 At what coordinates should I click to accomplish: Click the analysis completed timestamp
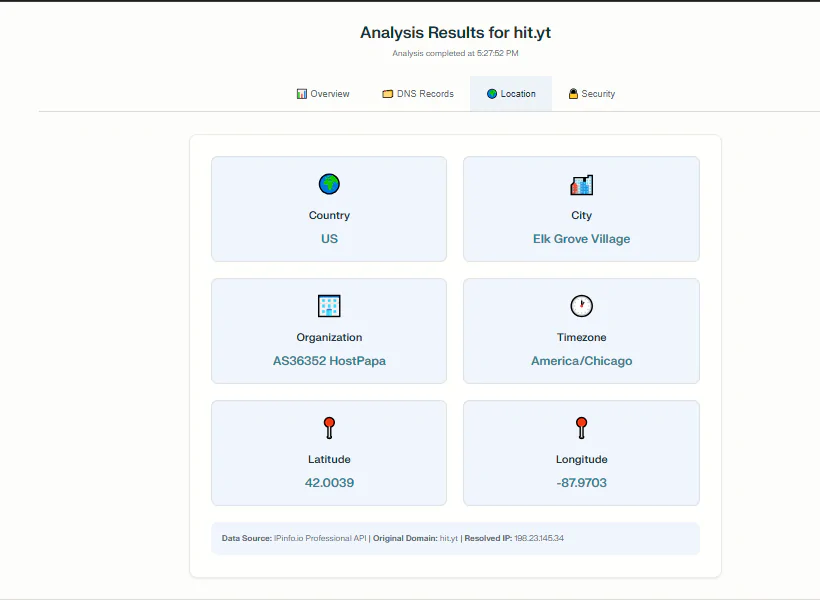[455, 53]
